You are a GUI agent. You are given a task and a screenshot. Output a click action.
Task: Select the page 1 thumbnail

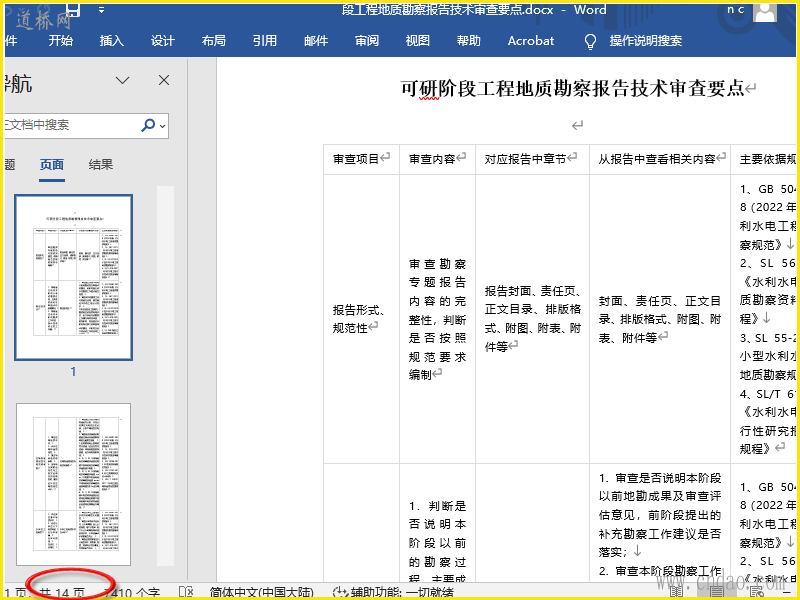tap(73, 277)
